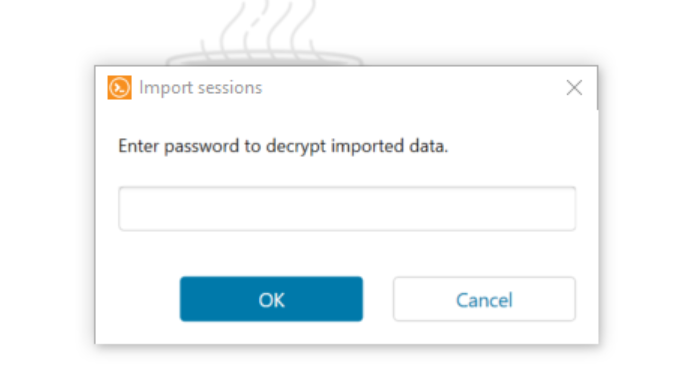
Task: Click the decrypt imported data label
Action: click(283, 146)
